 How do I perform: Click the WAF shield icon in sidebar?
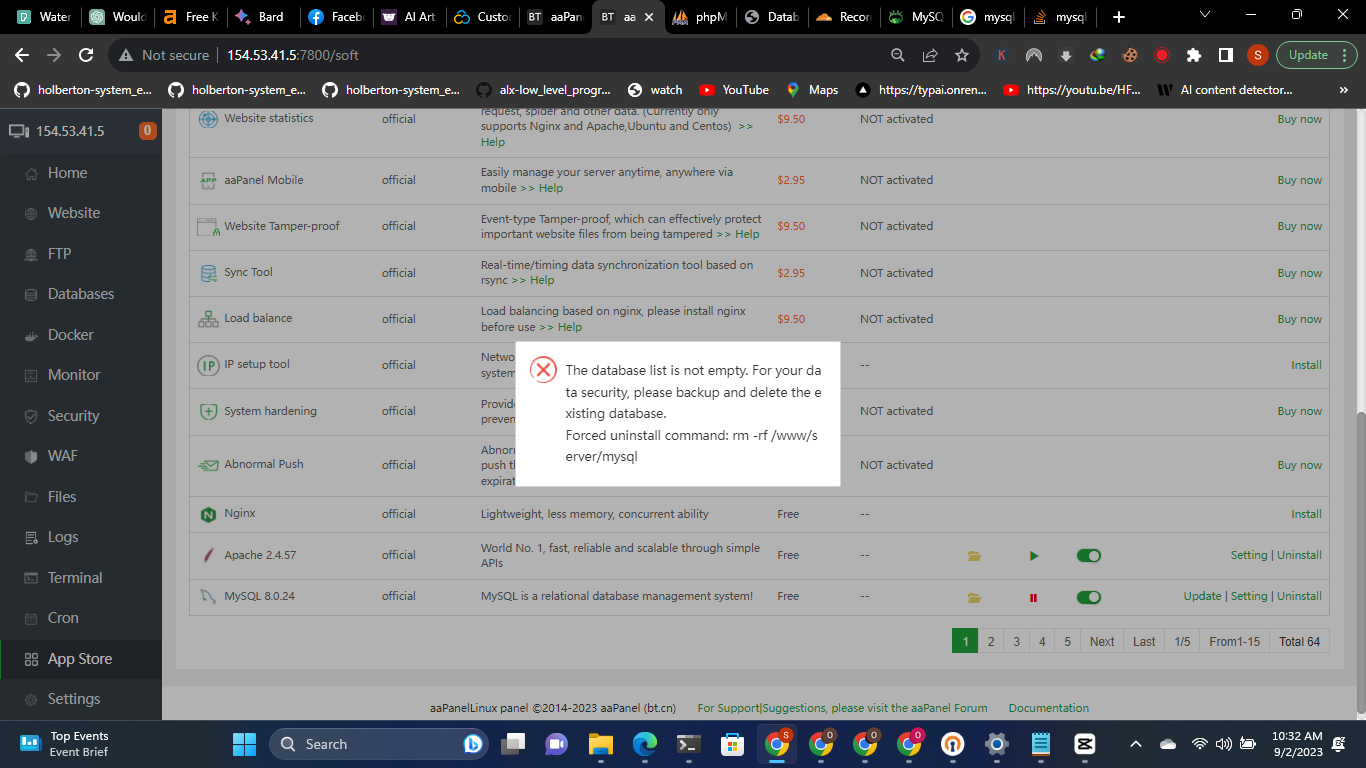point(29,456)
